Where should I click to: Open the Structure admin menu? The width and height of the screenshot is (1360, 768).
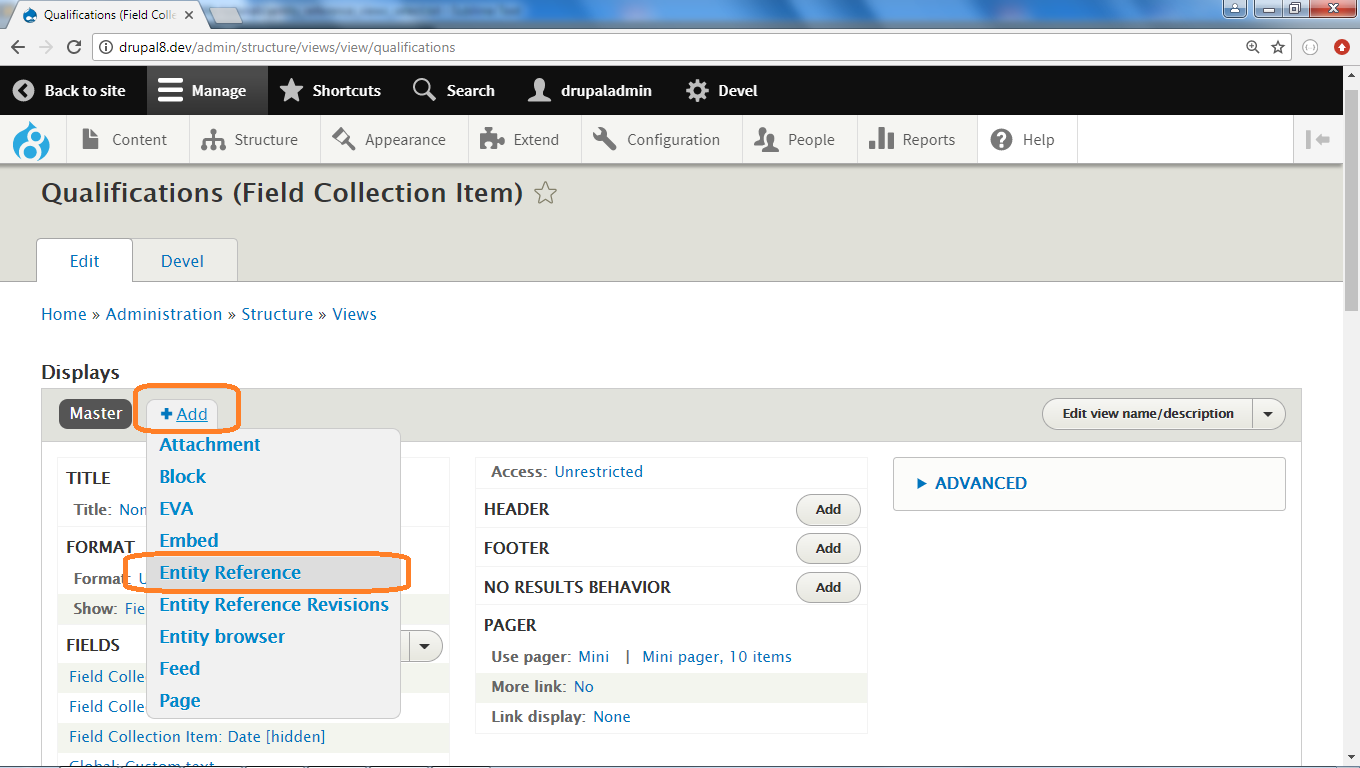point(254,140)
